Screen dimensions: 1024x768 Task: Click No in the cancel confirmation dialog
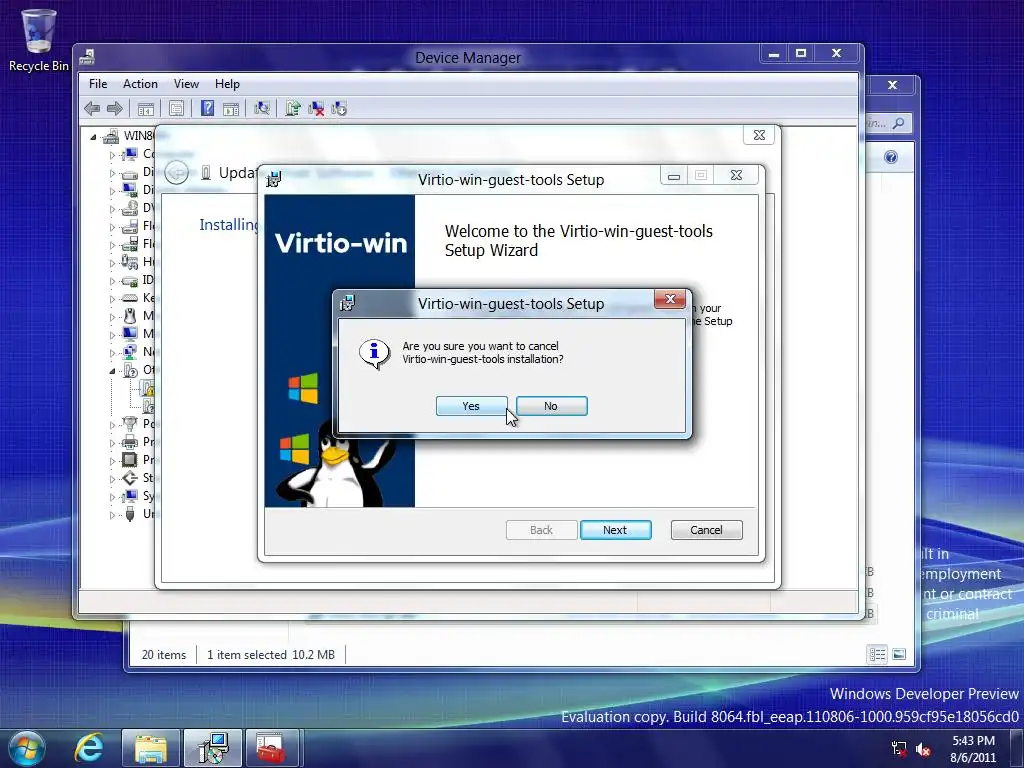pyautogui.click(x=551, y=406)
